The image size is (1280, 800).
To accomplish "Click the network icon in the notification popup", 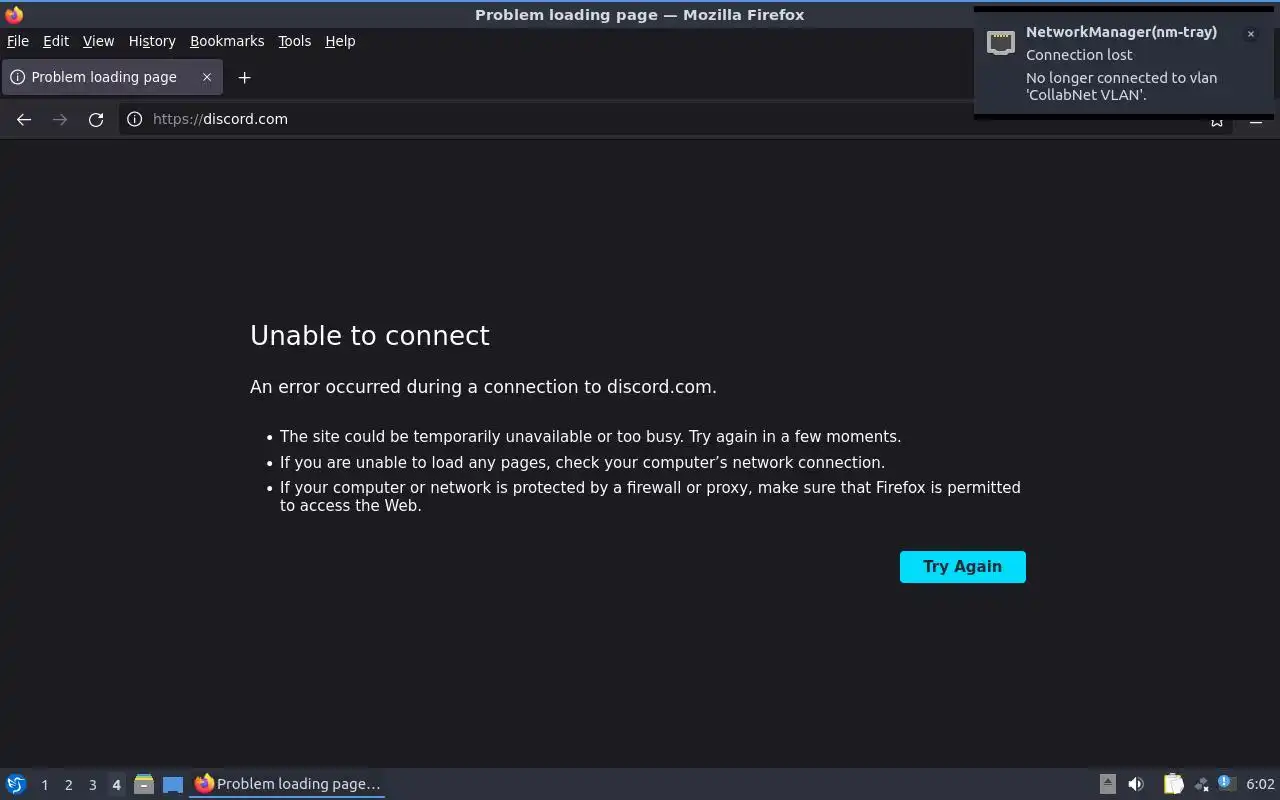I will [1001, 42].
